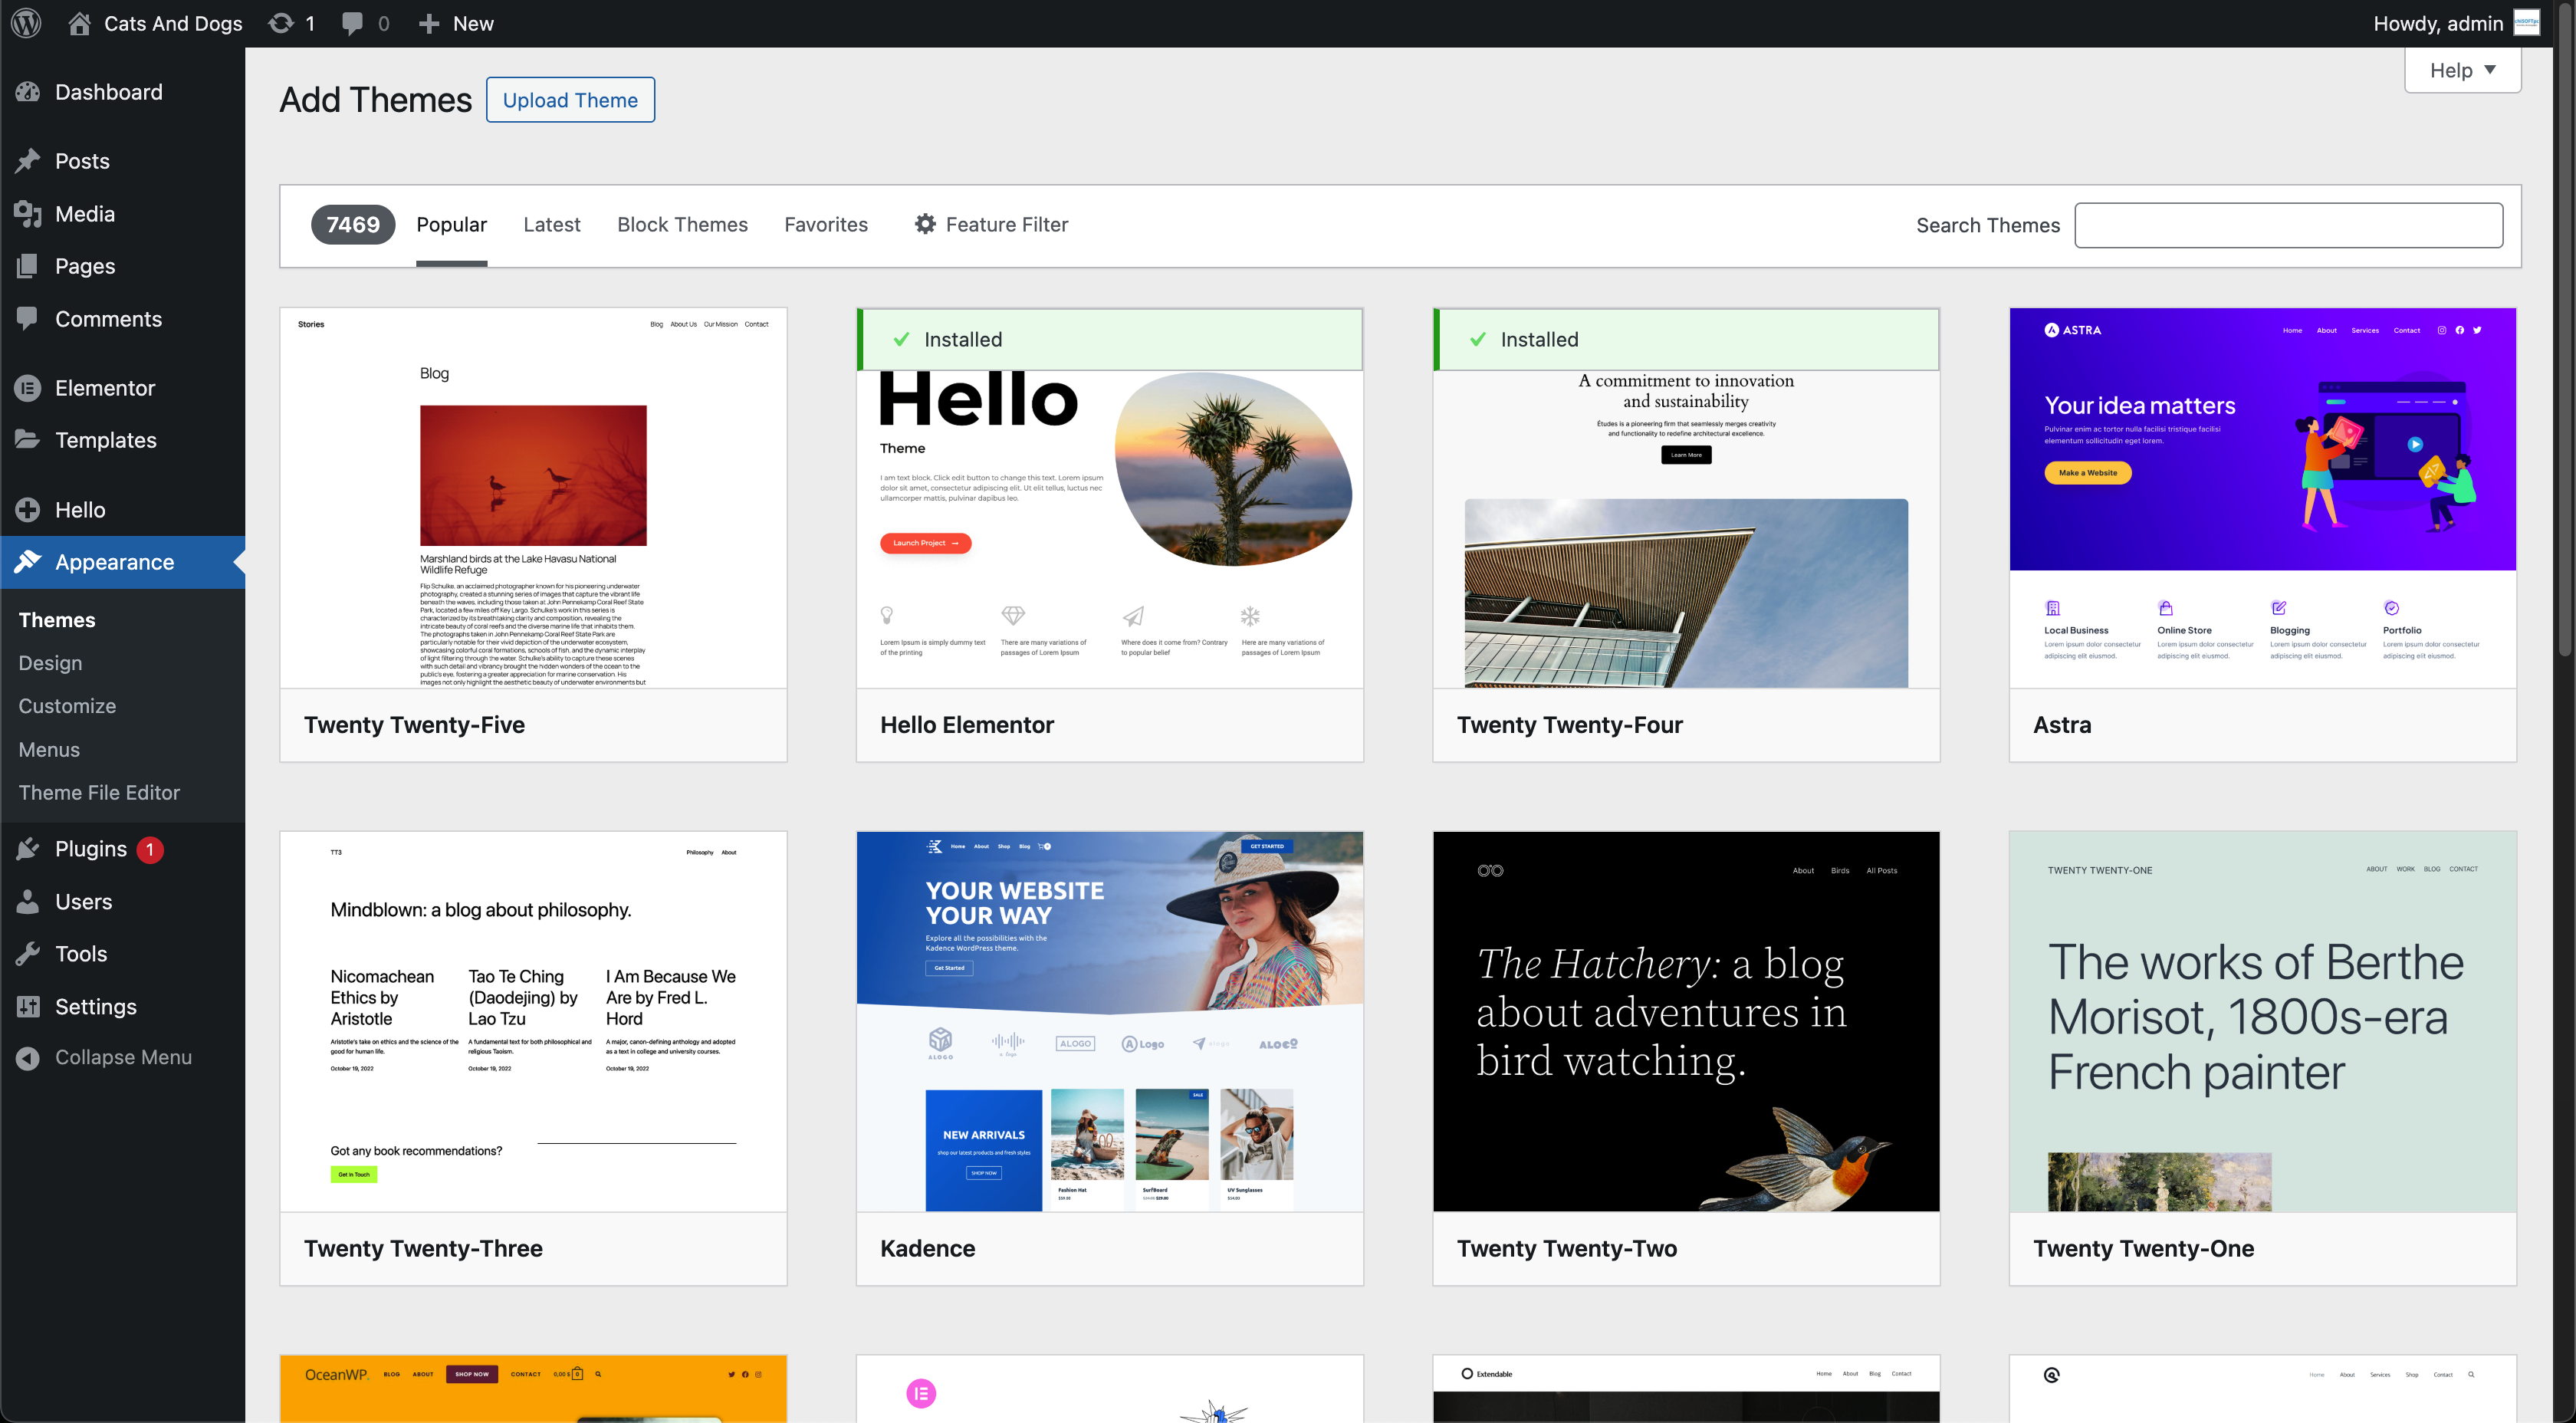This screenshot has width=2576, height=1423.
Task: Open the WordPress logo menu
Action: pos(27,23)
